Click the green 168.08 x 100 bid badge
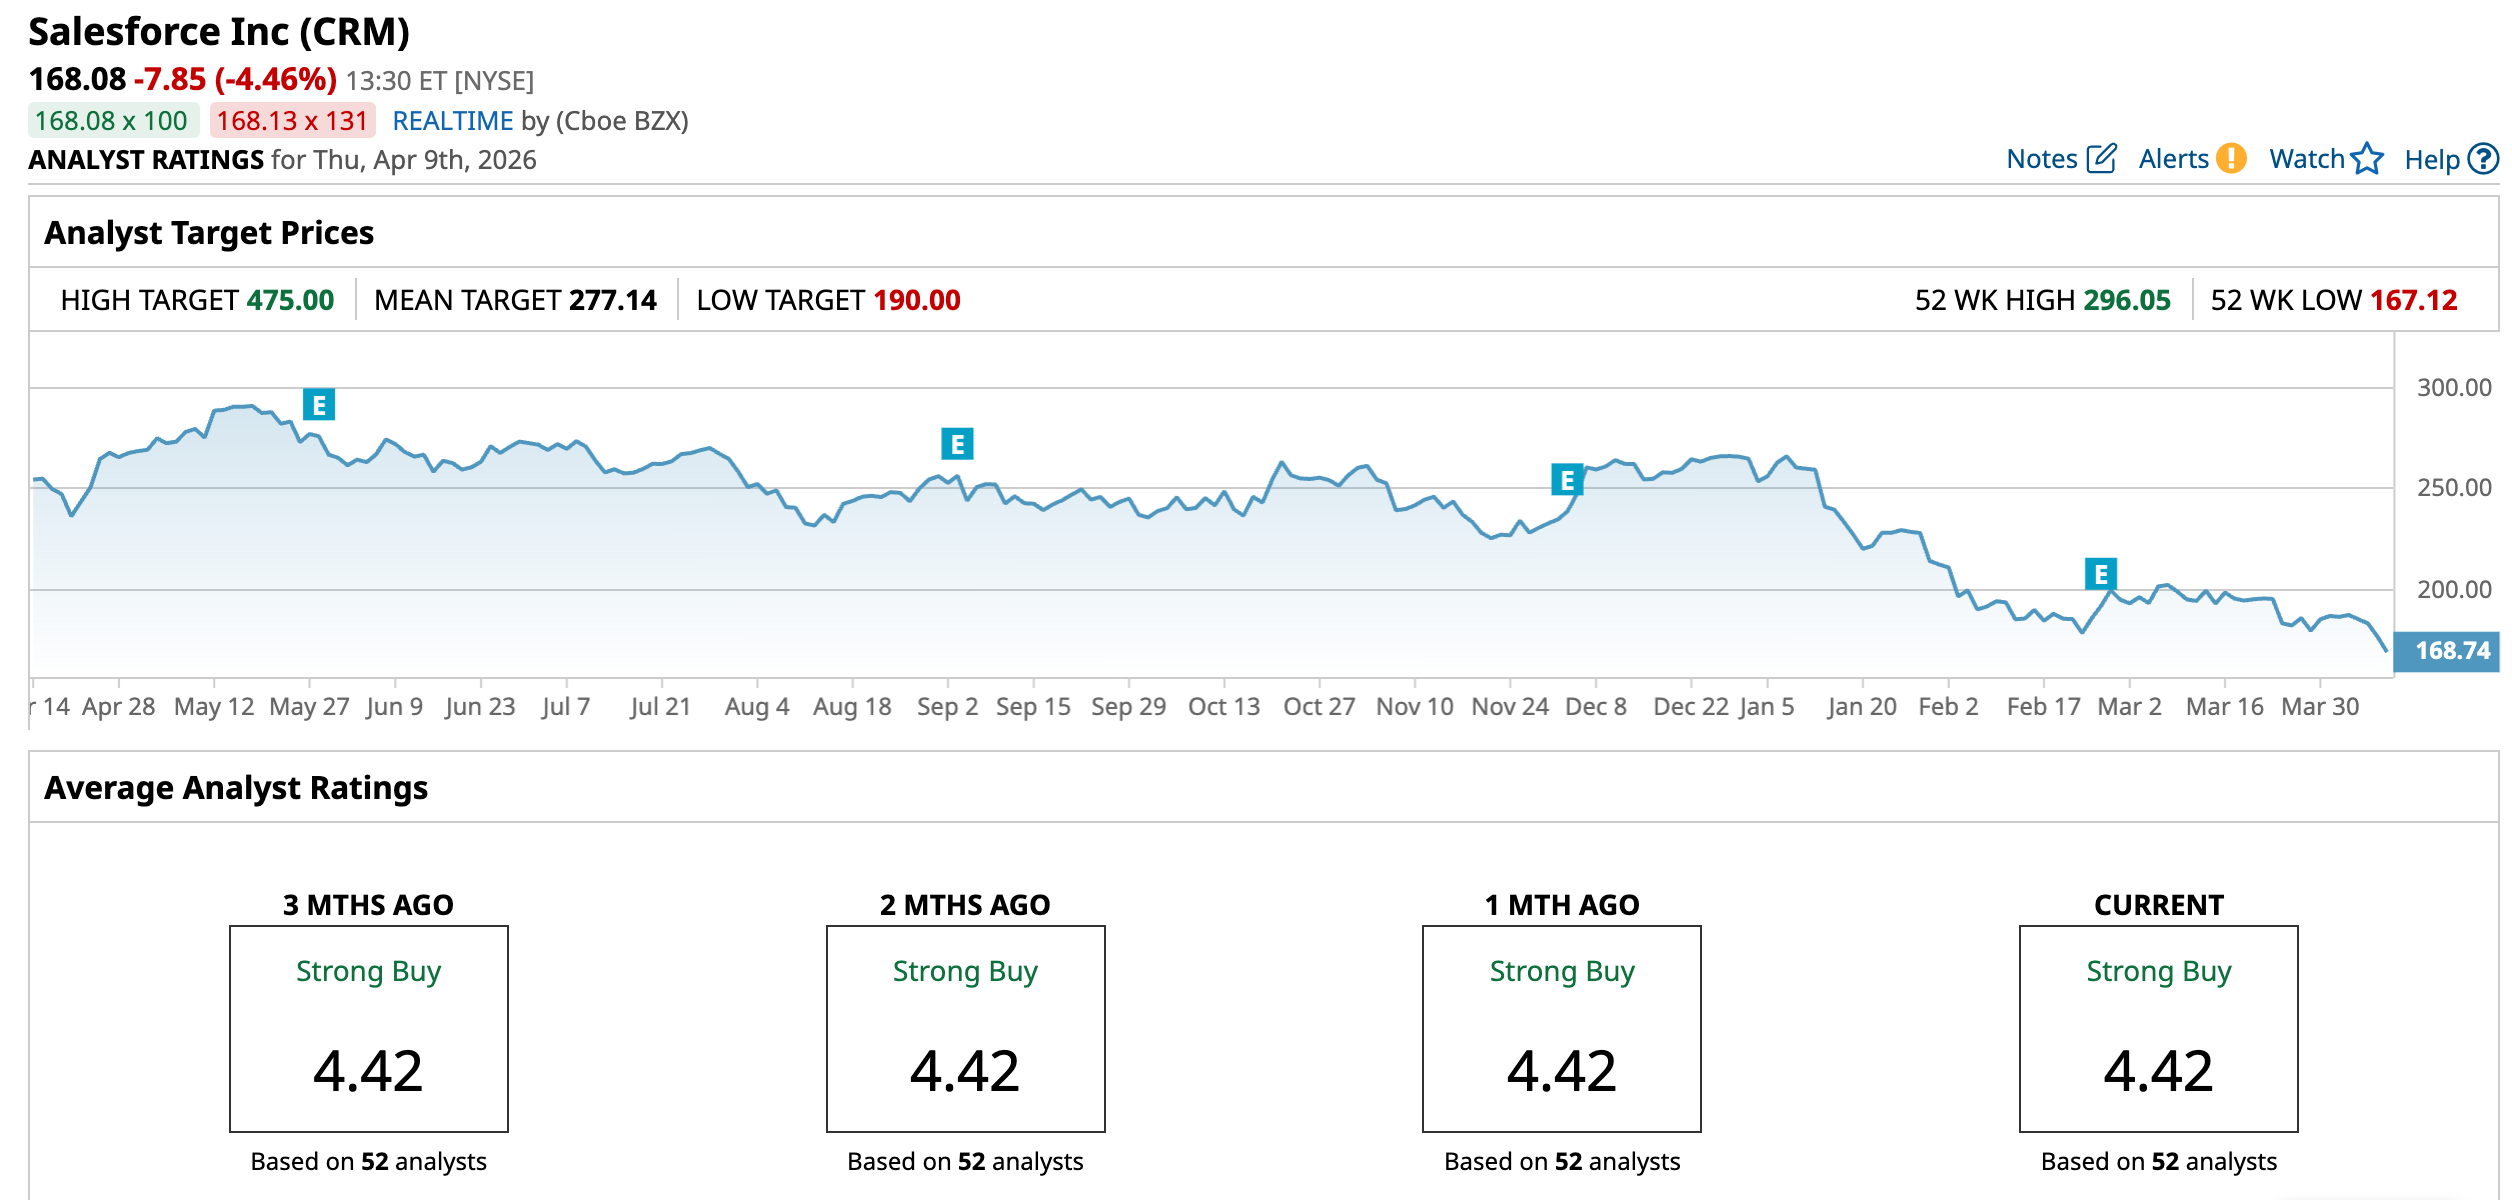 pos(112,121)
